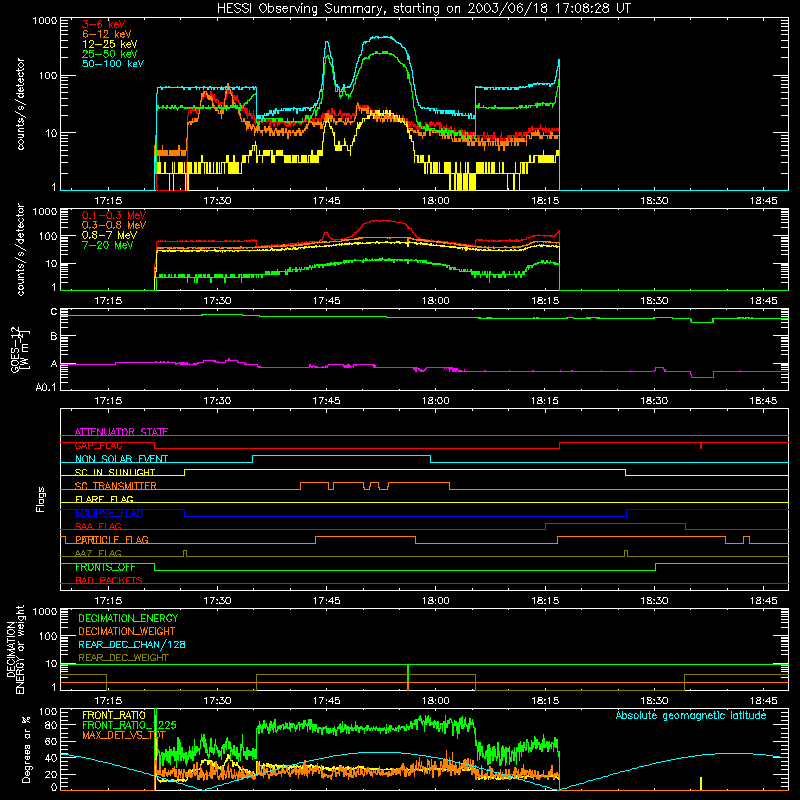Select the 3-6 keV legend label
Viewport: 800px width, 800px height.
(103, 24)
